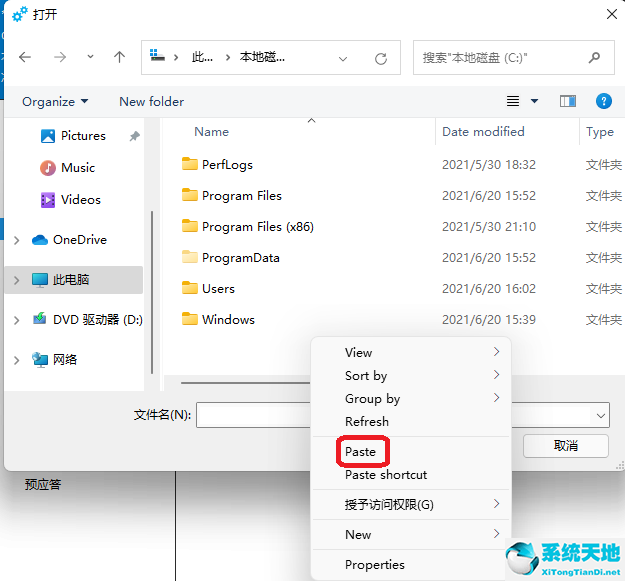
Task: Expand address bar history dropdown
Action: pyautogui.click(x=342, y=59)
